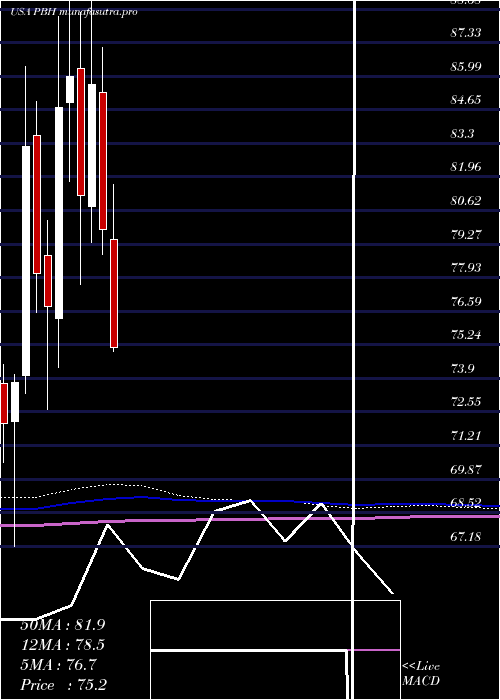The image size is (500, 700).
Task: Click the 85.99 price axis label
Action: 466,67
